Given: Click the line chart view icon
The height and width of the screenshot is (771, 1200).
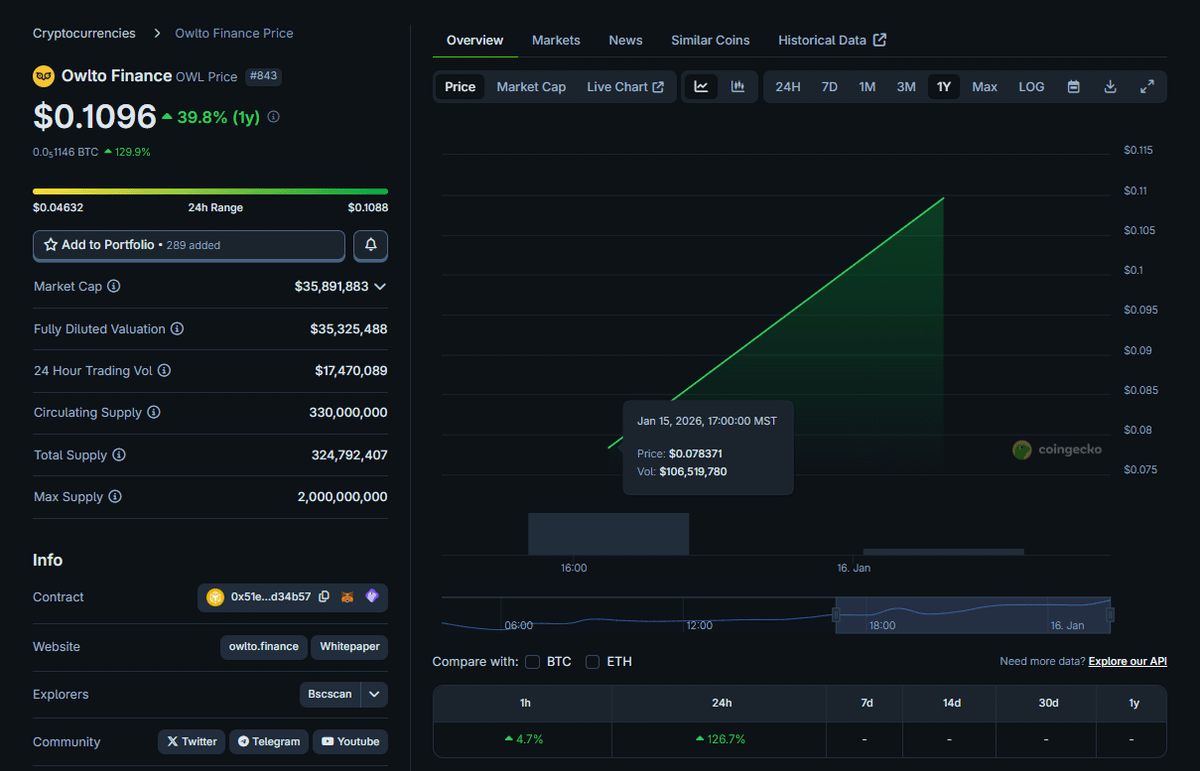Looking at the screenshot, I should (701, 87).
